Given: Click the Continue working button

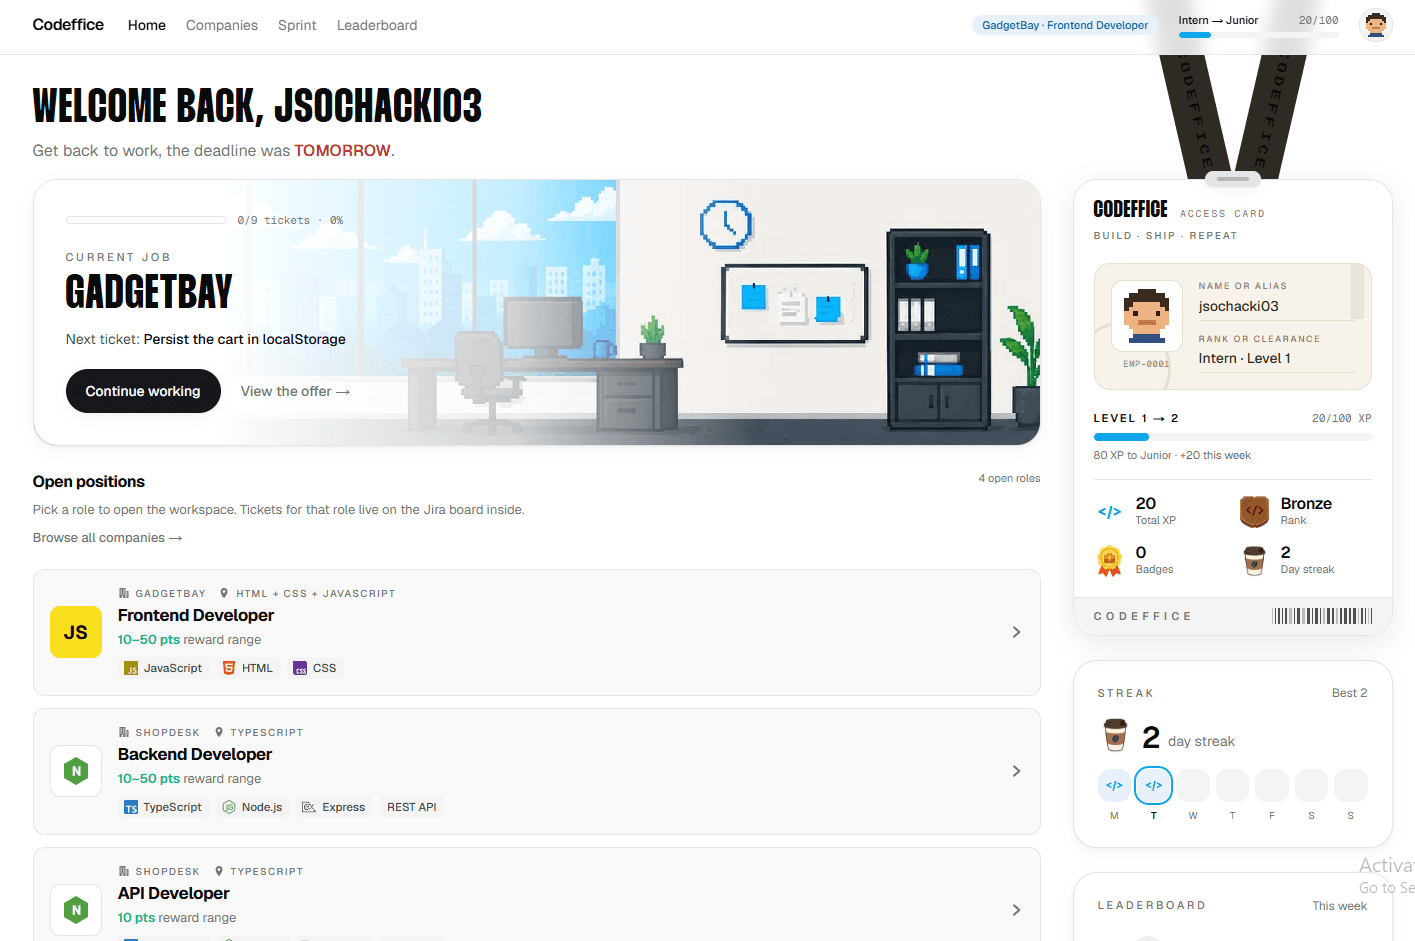Looking at the screenshot, I should [143, 391].
